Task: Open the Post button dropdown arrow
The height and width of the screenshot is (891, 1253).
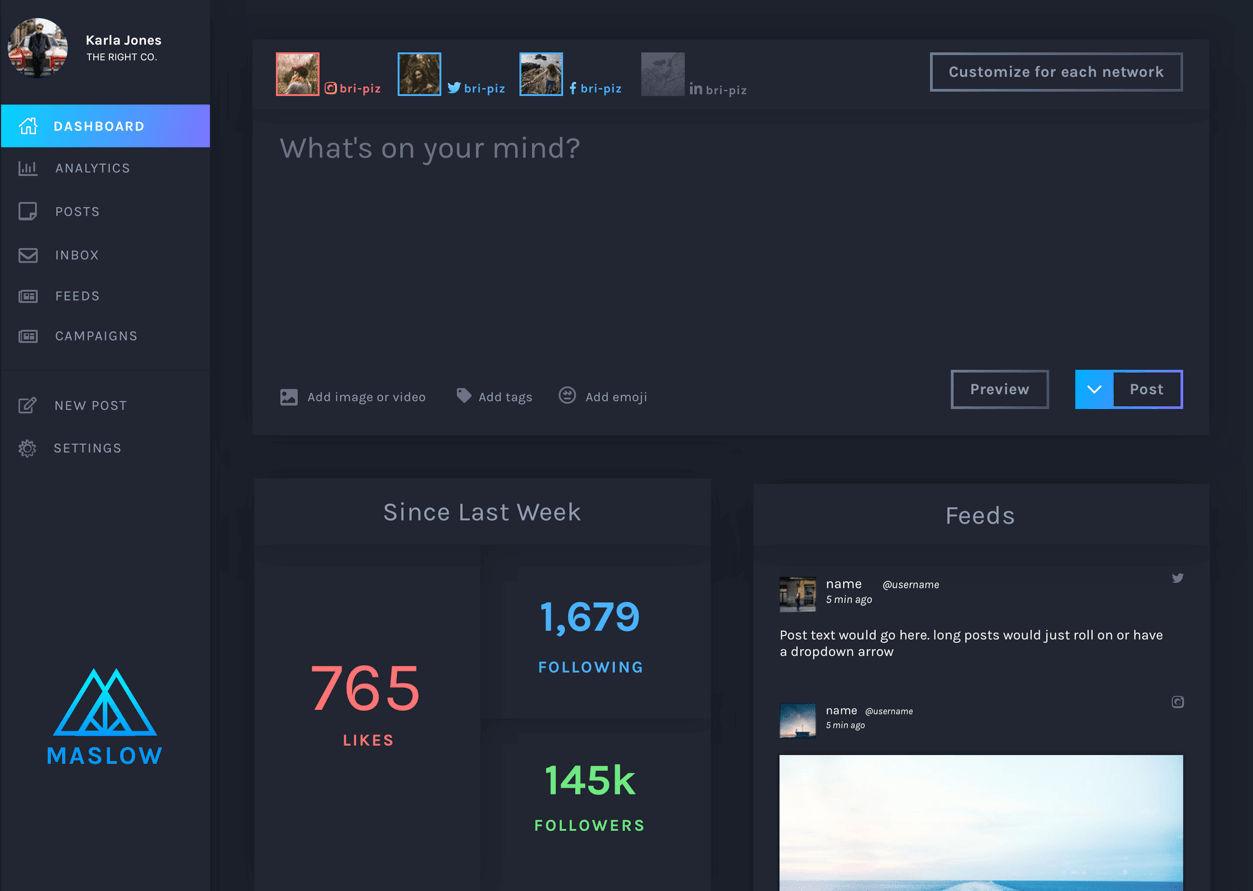Action: point(1094,389)
